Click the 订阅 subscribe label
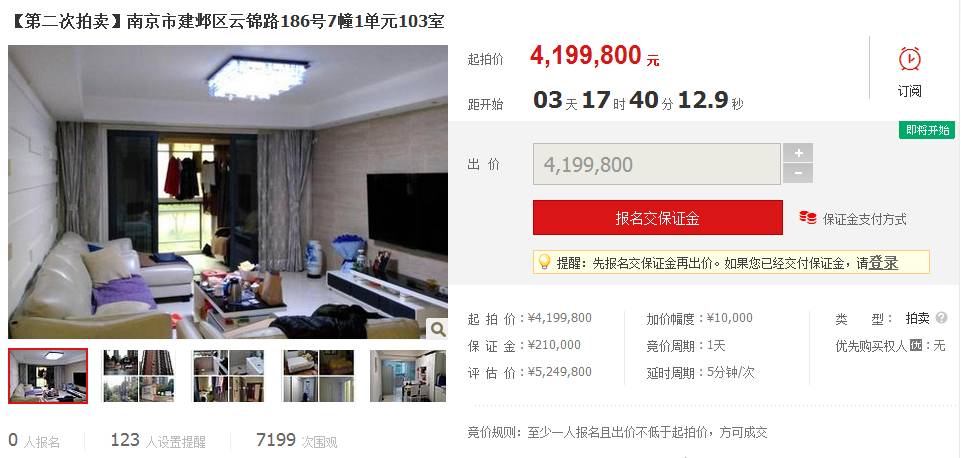This screenshot has width=961, height=458. [x=910, y=91]
